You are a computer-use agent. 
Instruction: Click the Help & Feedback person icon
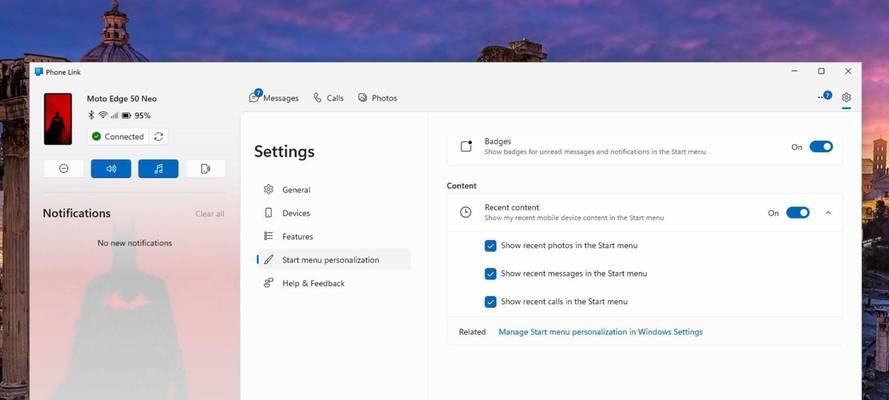tap(269, 283)
